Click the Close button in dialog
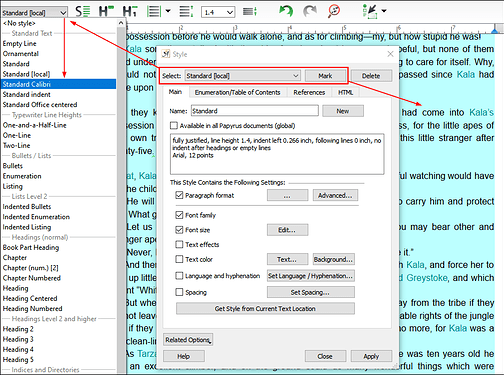The height and width of the screenshot is (375, 504). 325,356
